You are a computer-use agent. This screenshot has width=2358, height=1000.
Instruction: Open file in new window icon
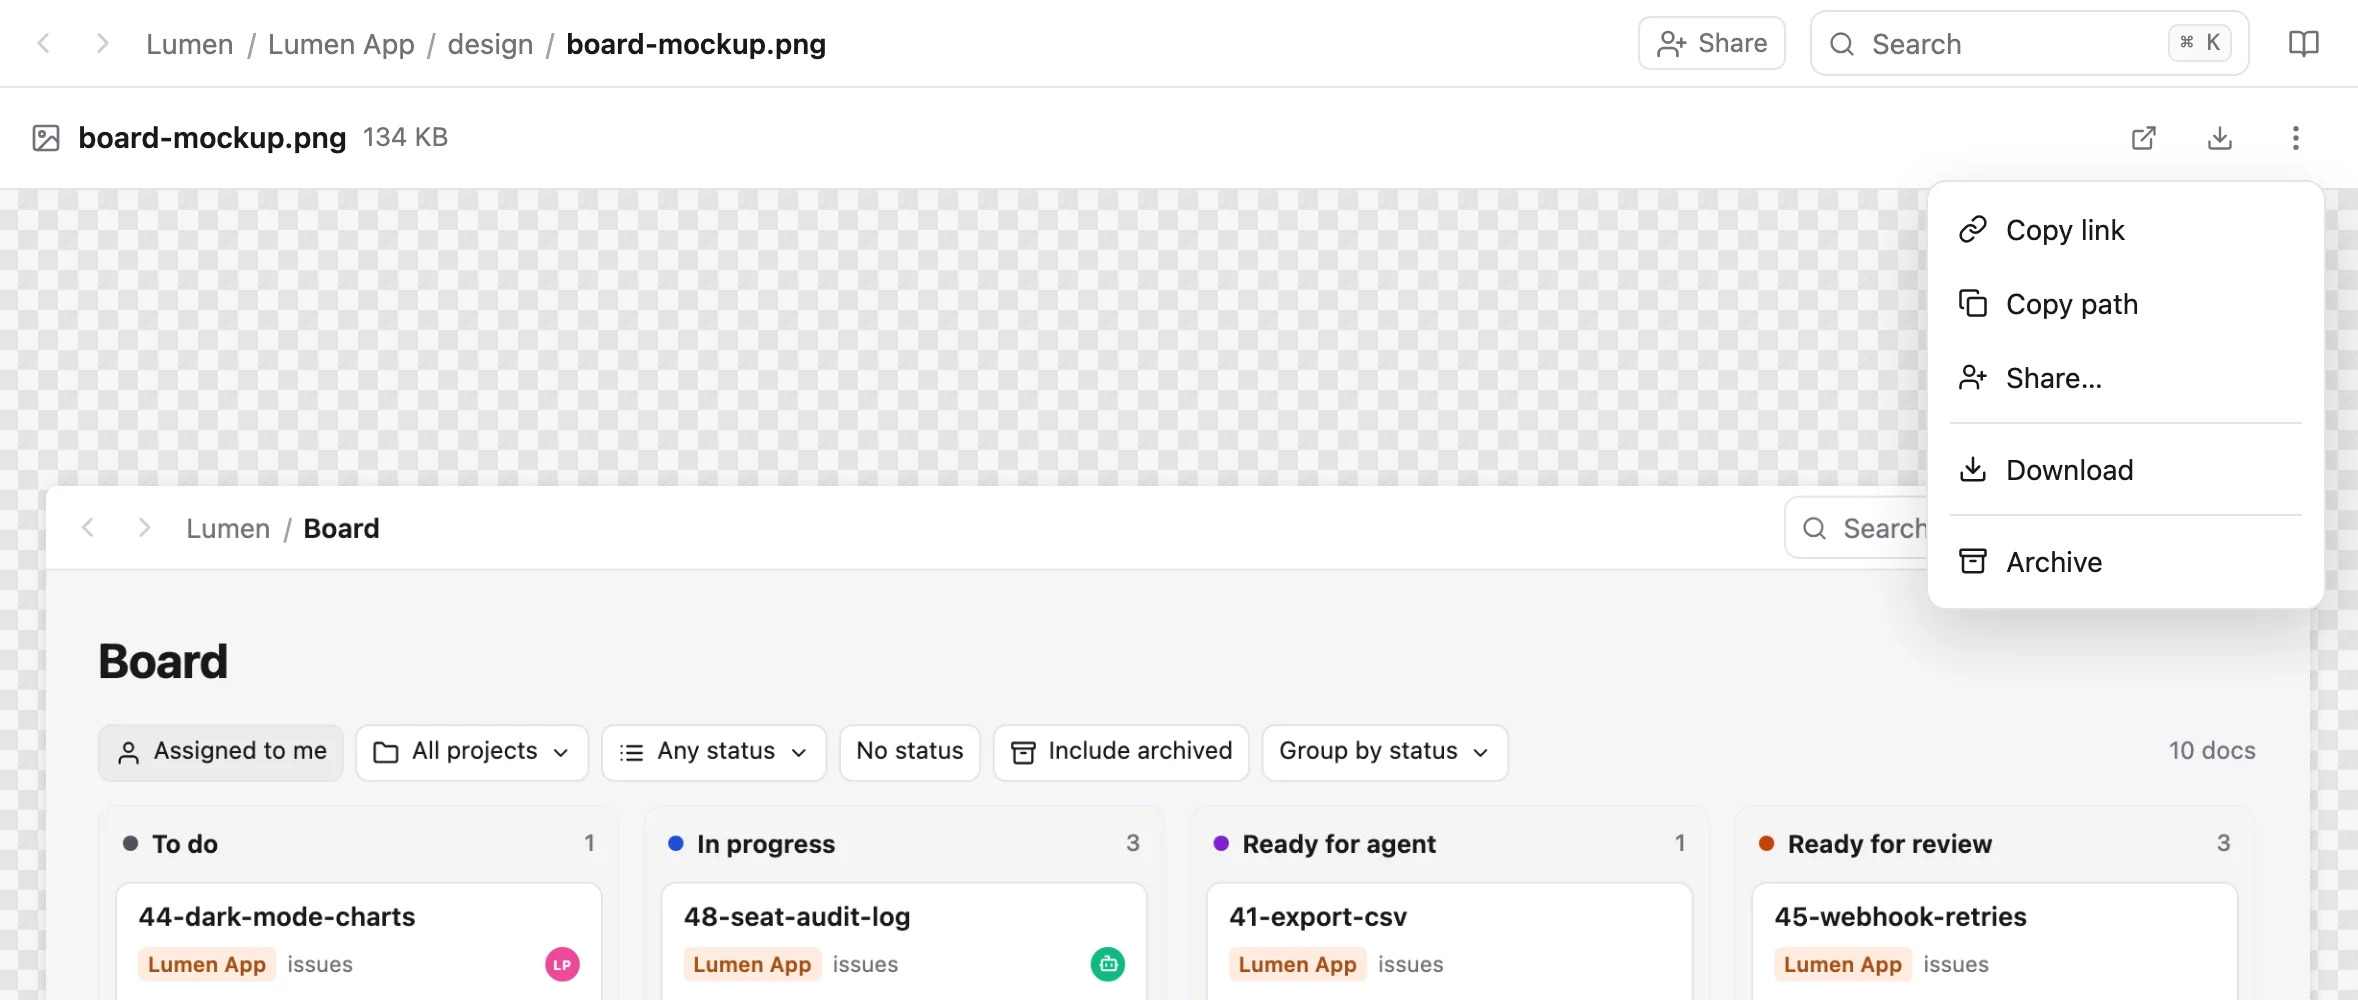[2143, 138]
